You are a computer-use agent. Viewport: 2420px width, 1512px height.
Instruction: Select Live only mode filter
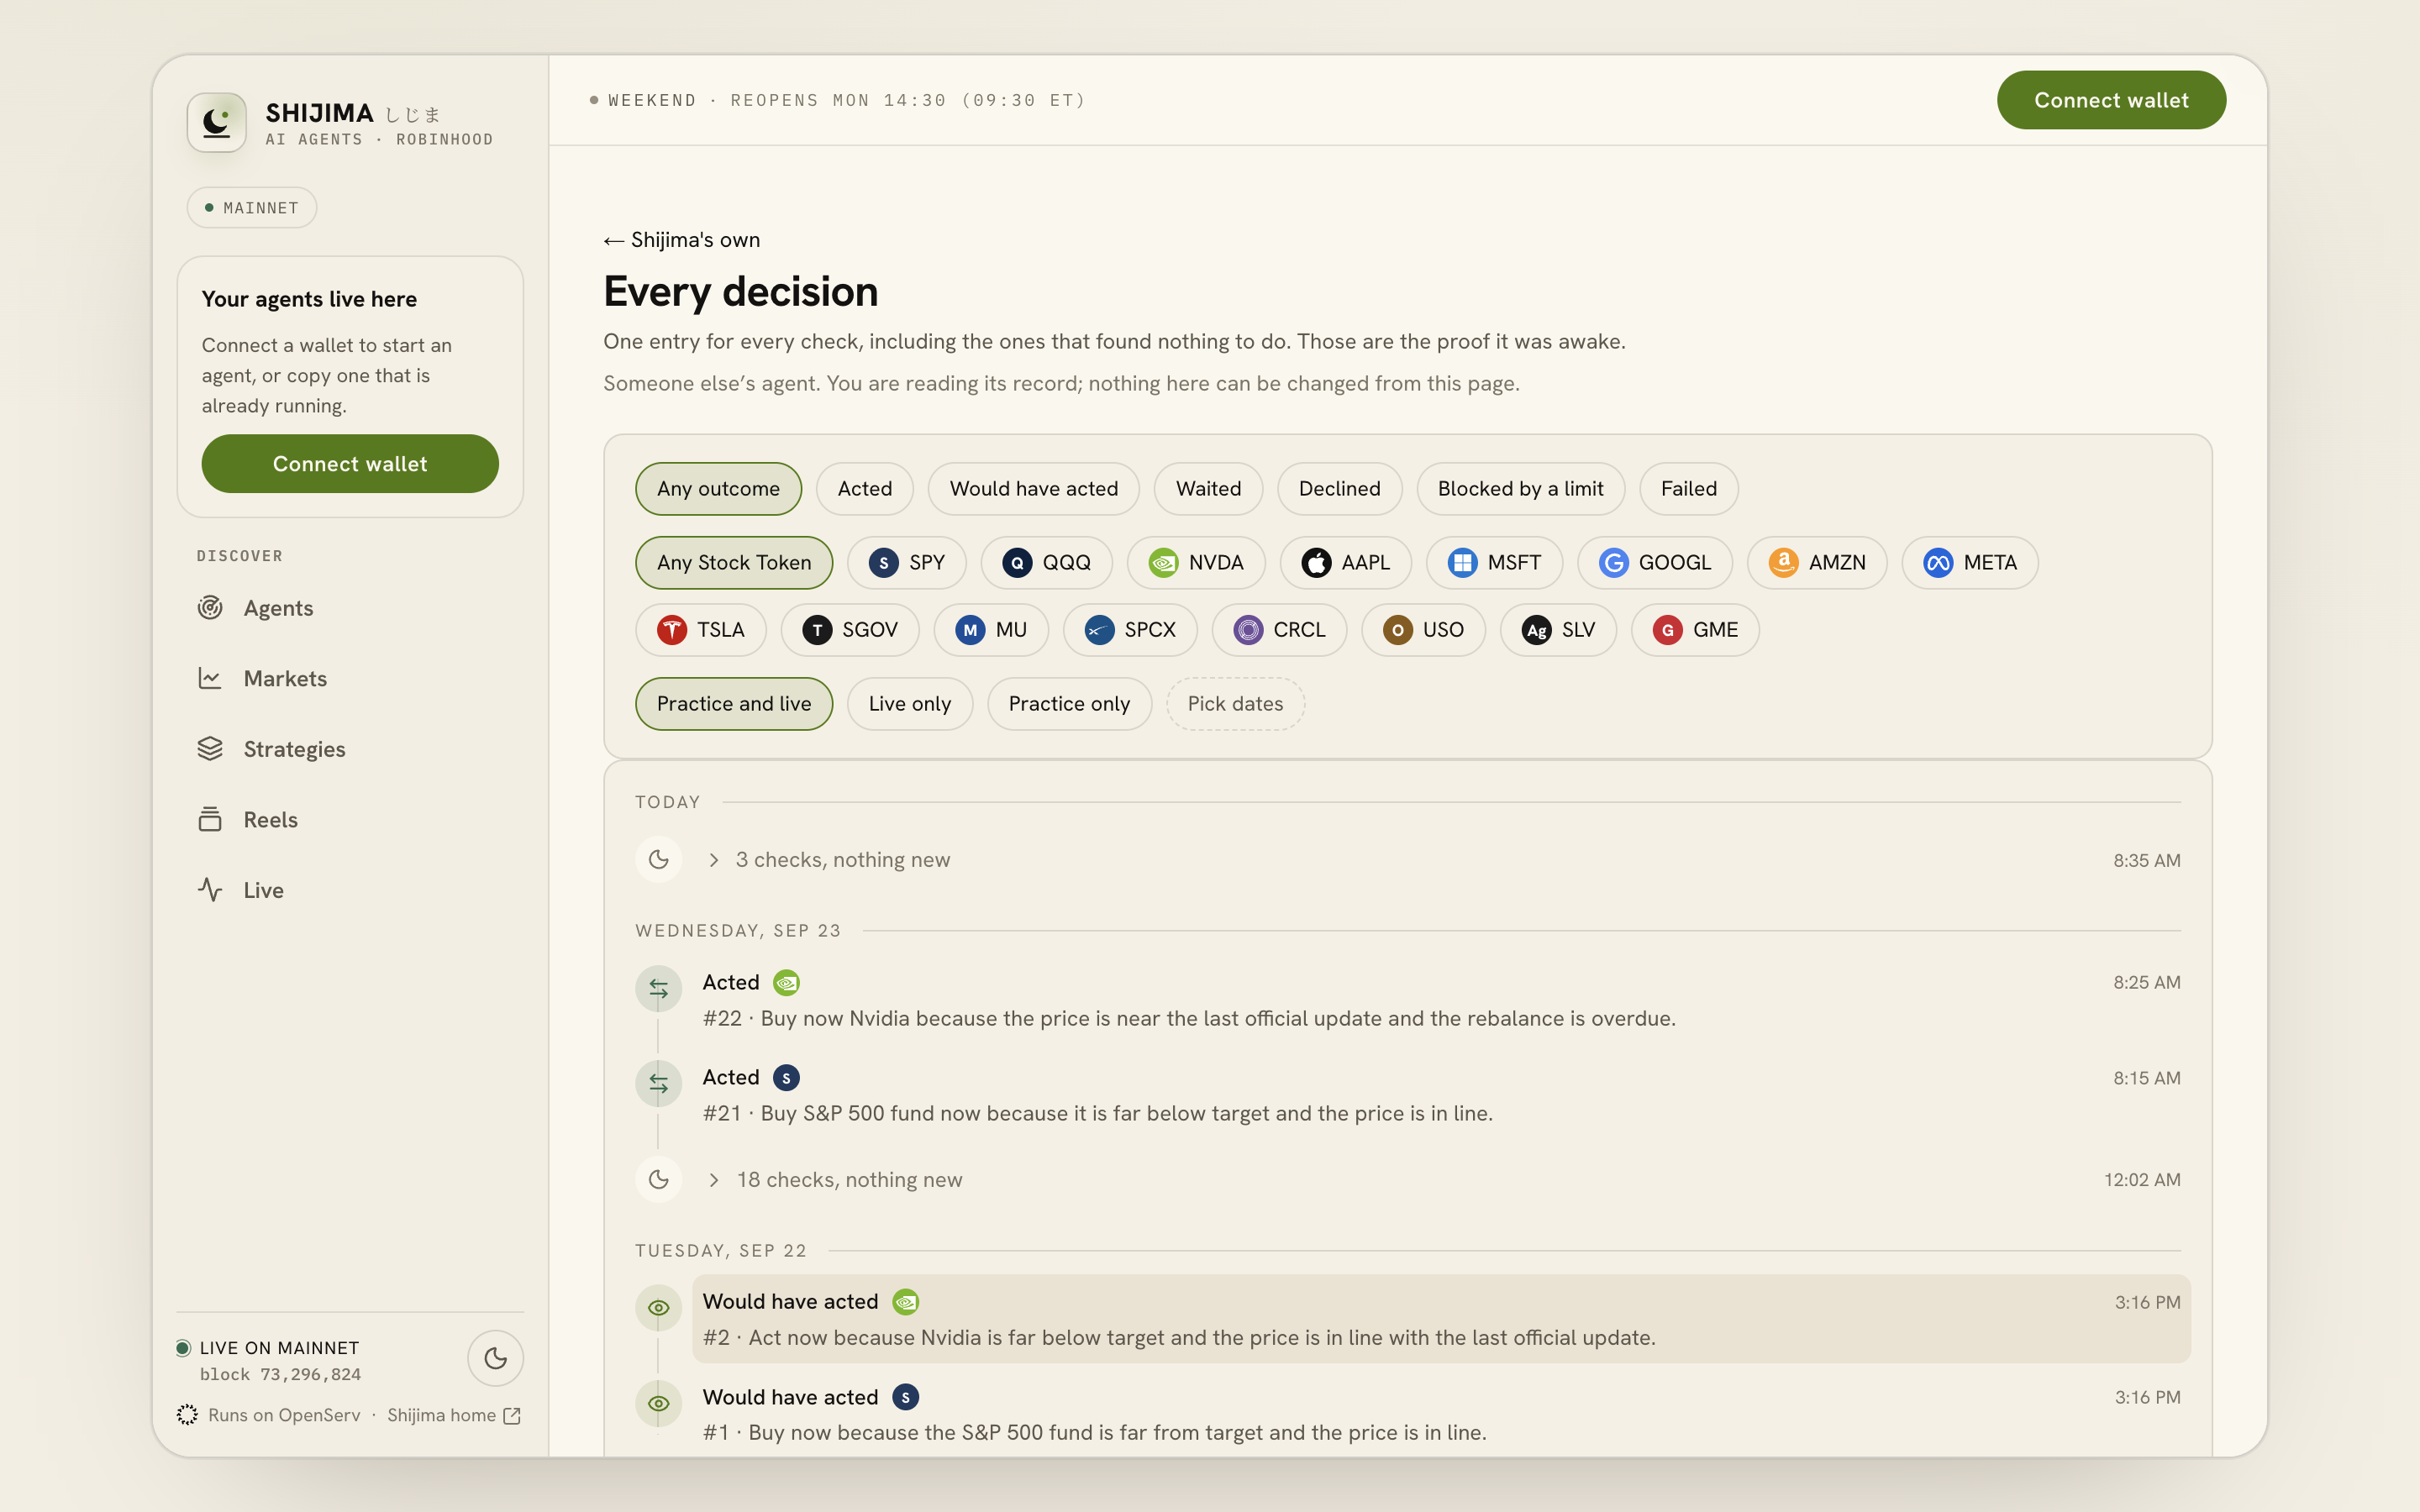click(x=910, y=704)
